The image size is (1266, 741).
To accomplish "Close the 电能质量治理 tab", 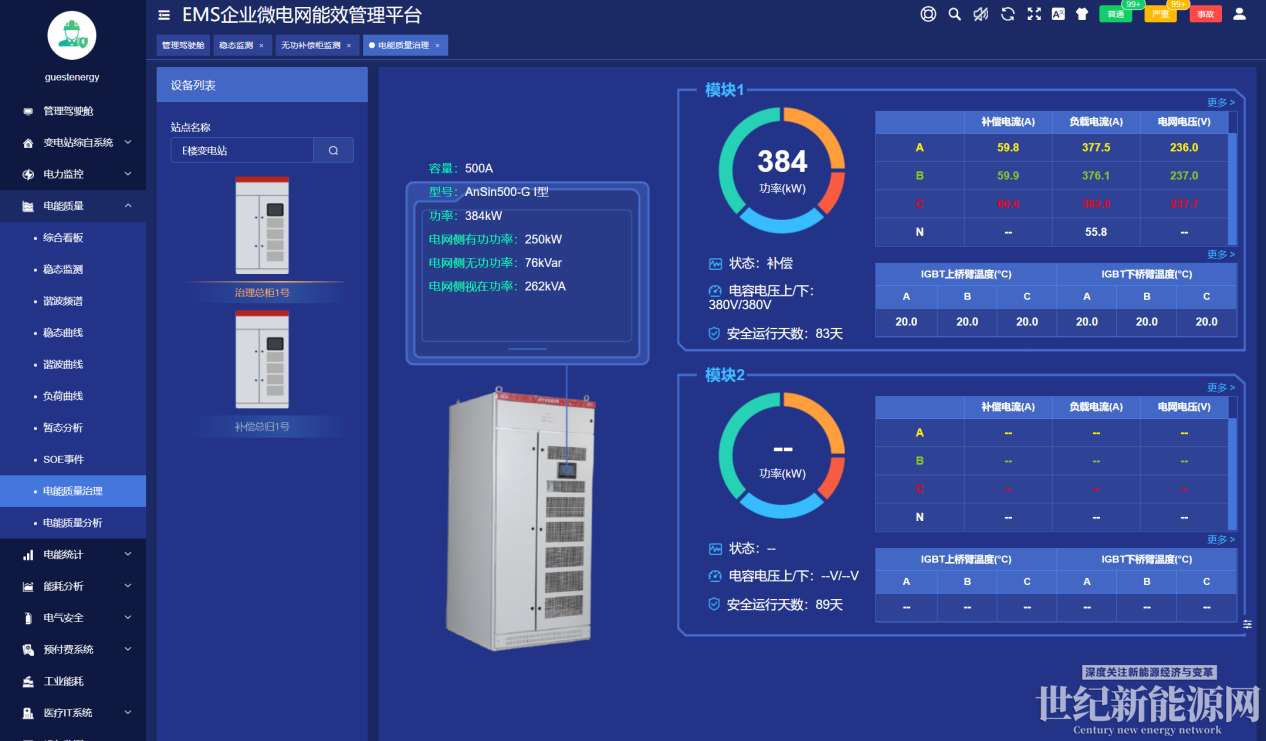I will tap(437, 45).
